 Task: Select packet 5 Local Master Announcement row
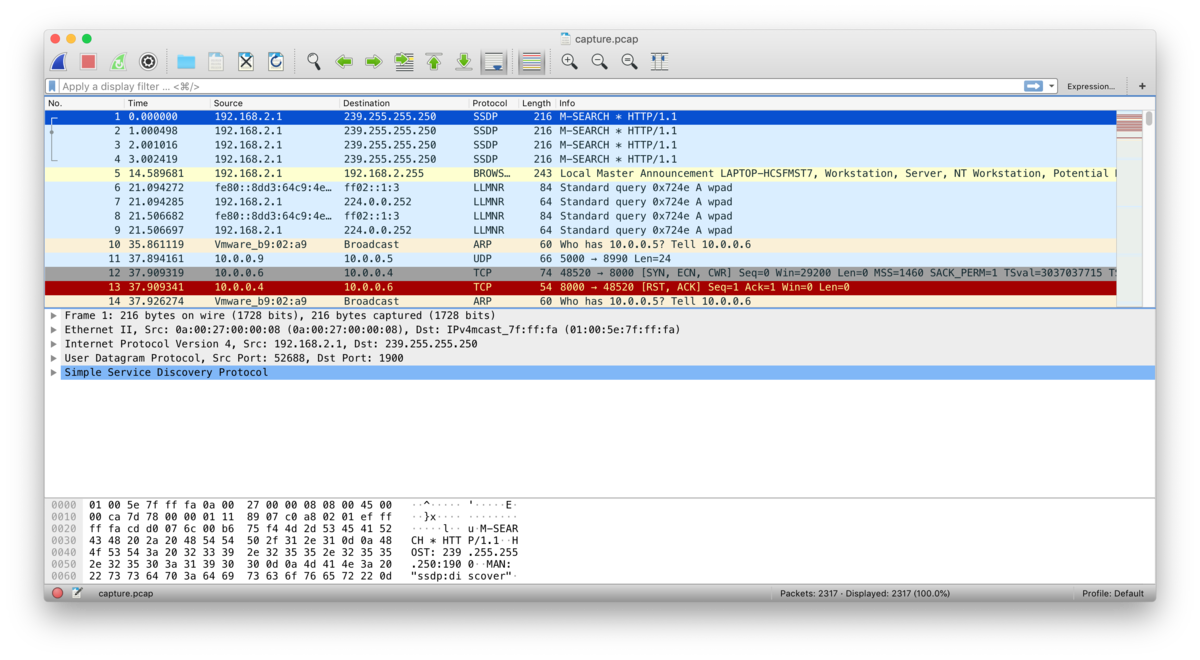click(x=580, y=173)
